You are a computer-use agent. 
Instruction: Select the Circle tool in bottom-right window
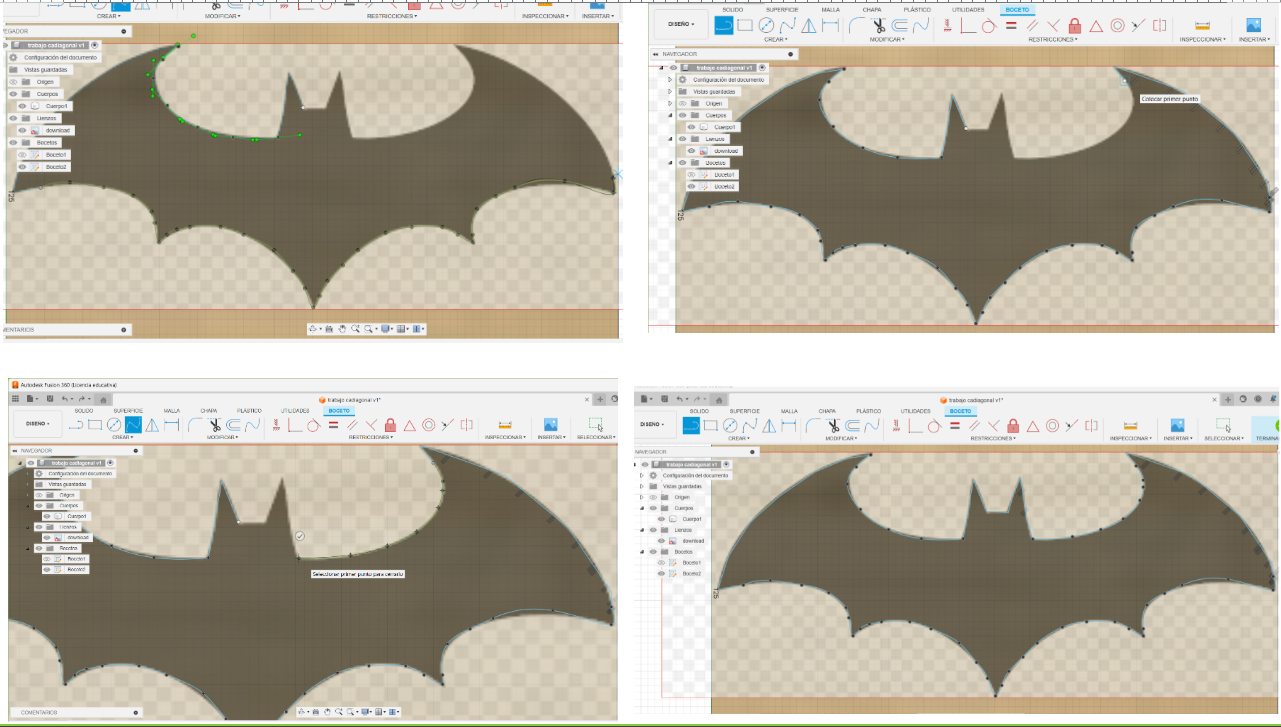click(x=731, y=425)
